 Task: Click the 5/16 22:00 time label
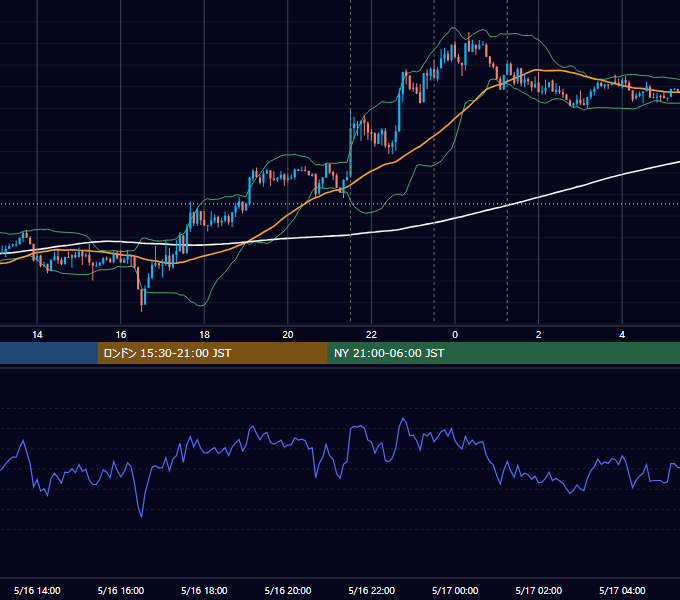[372, 590]
